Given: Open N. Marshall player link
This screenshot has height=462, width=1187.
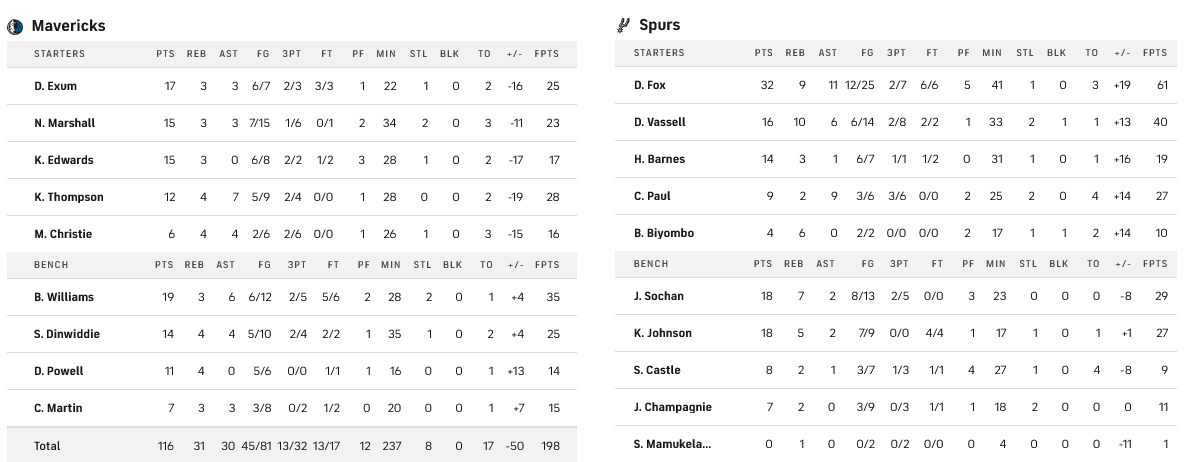Looking at the screenshot, I should pos(64,123).
